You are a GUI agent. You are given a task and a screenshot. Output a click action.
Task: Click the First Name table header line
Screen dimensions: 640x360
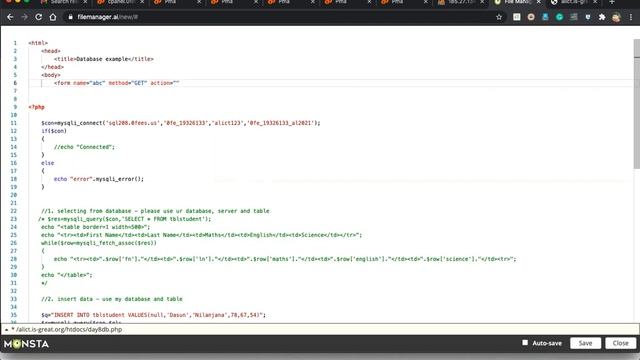click(x=201, y=235)
